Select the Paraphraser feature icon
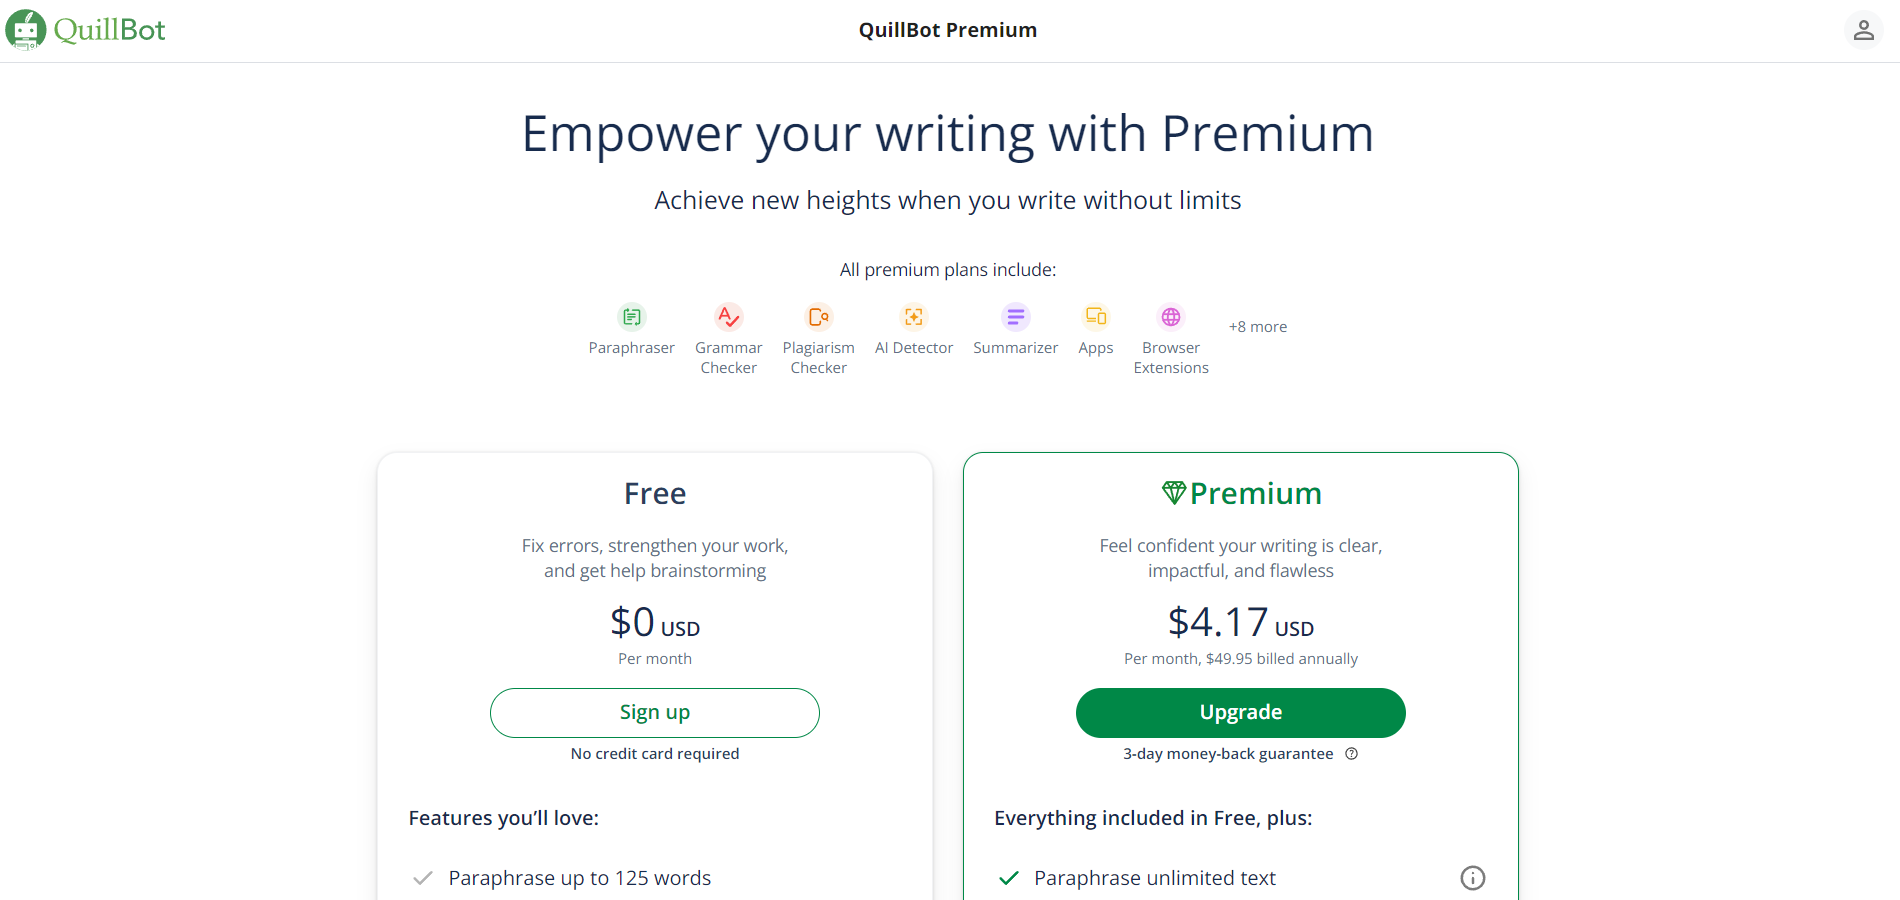 point(632,317)
